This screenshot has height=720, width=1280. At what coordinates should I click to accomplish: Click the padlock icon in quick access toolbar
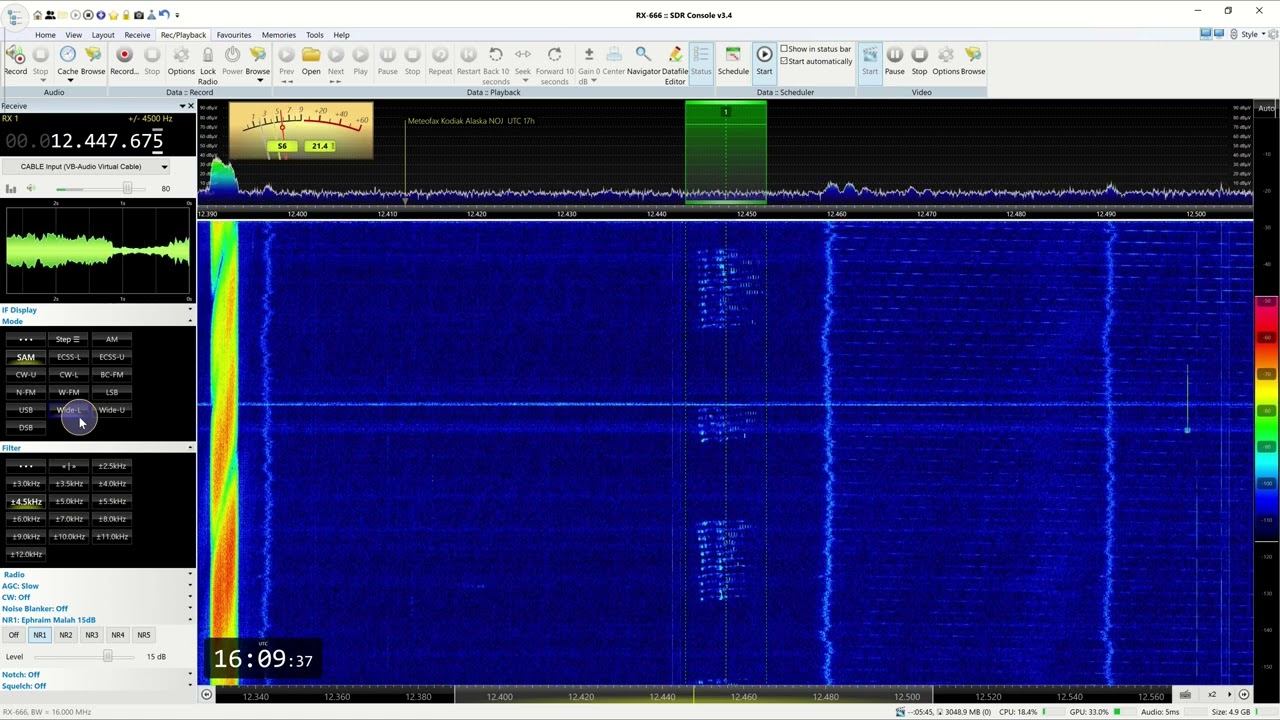coord(125,15)
